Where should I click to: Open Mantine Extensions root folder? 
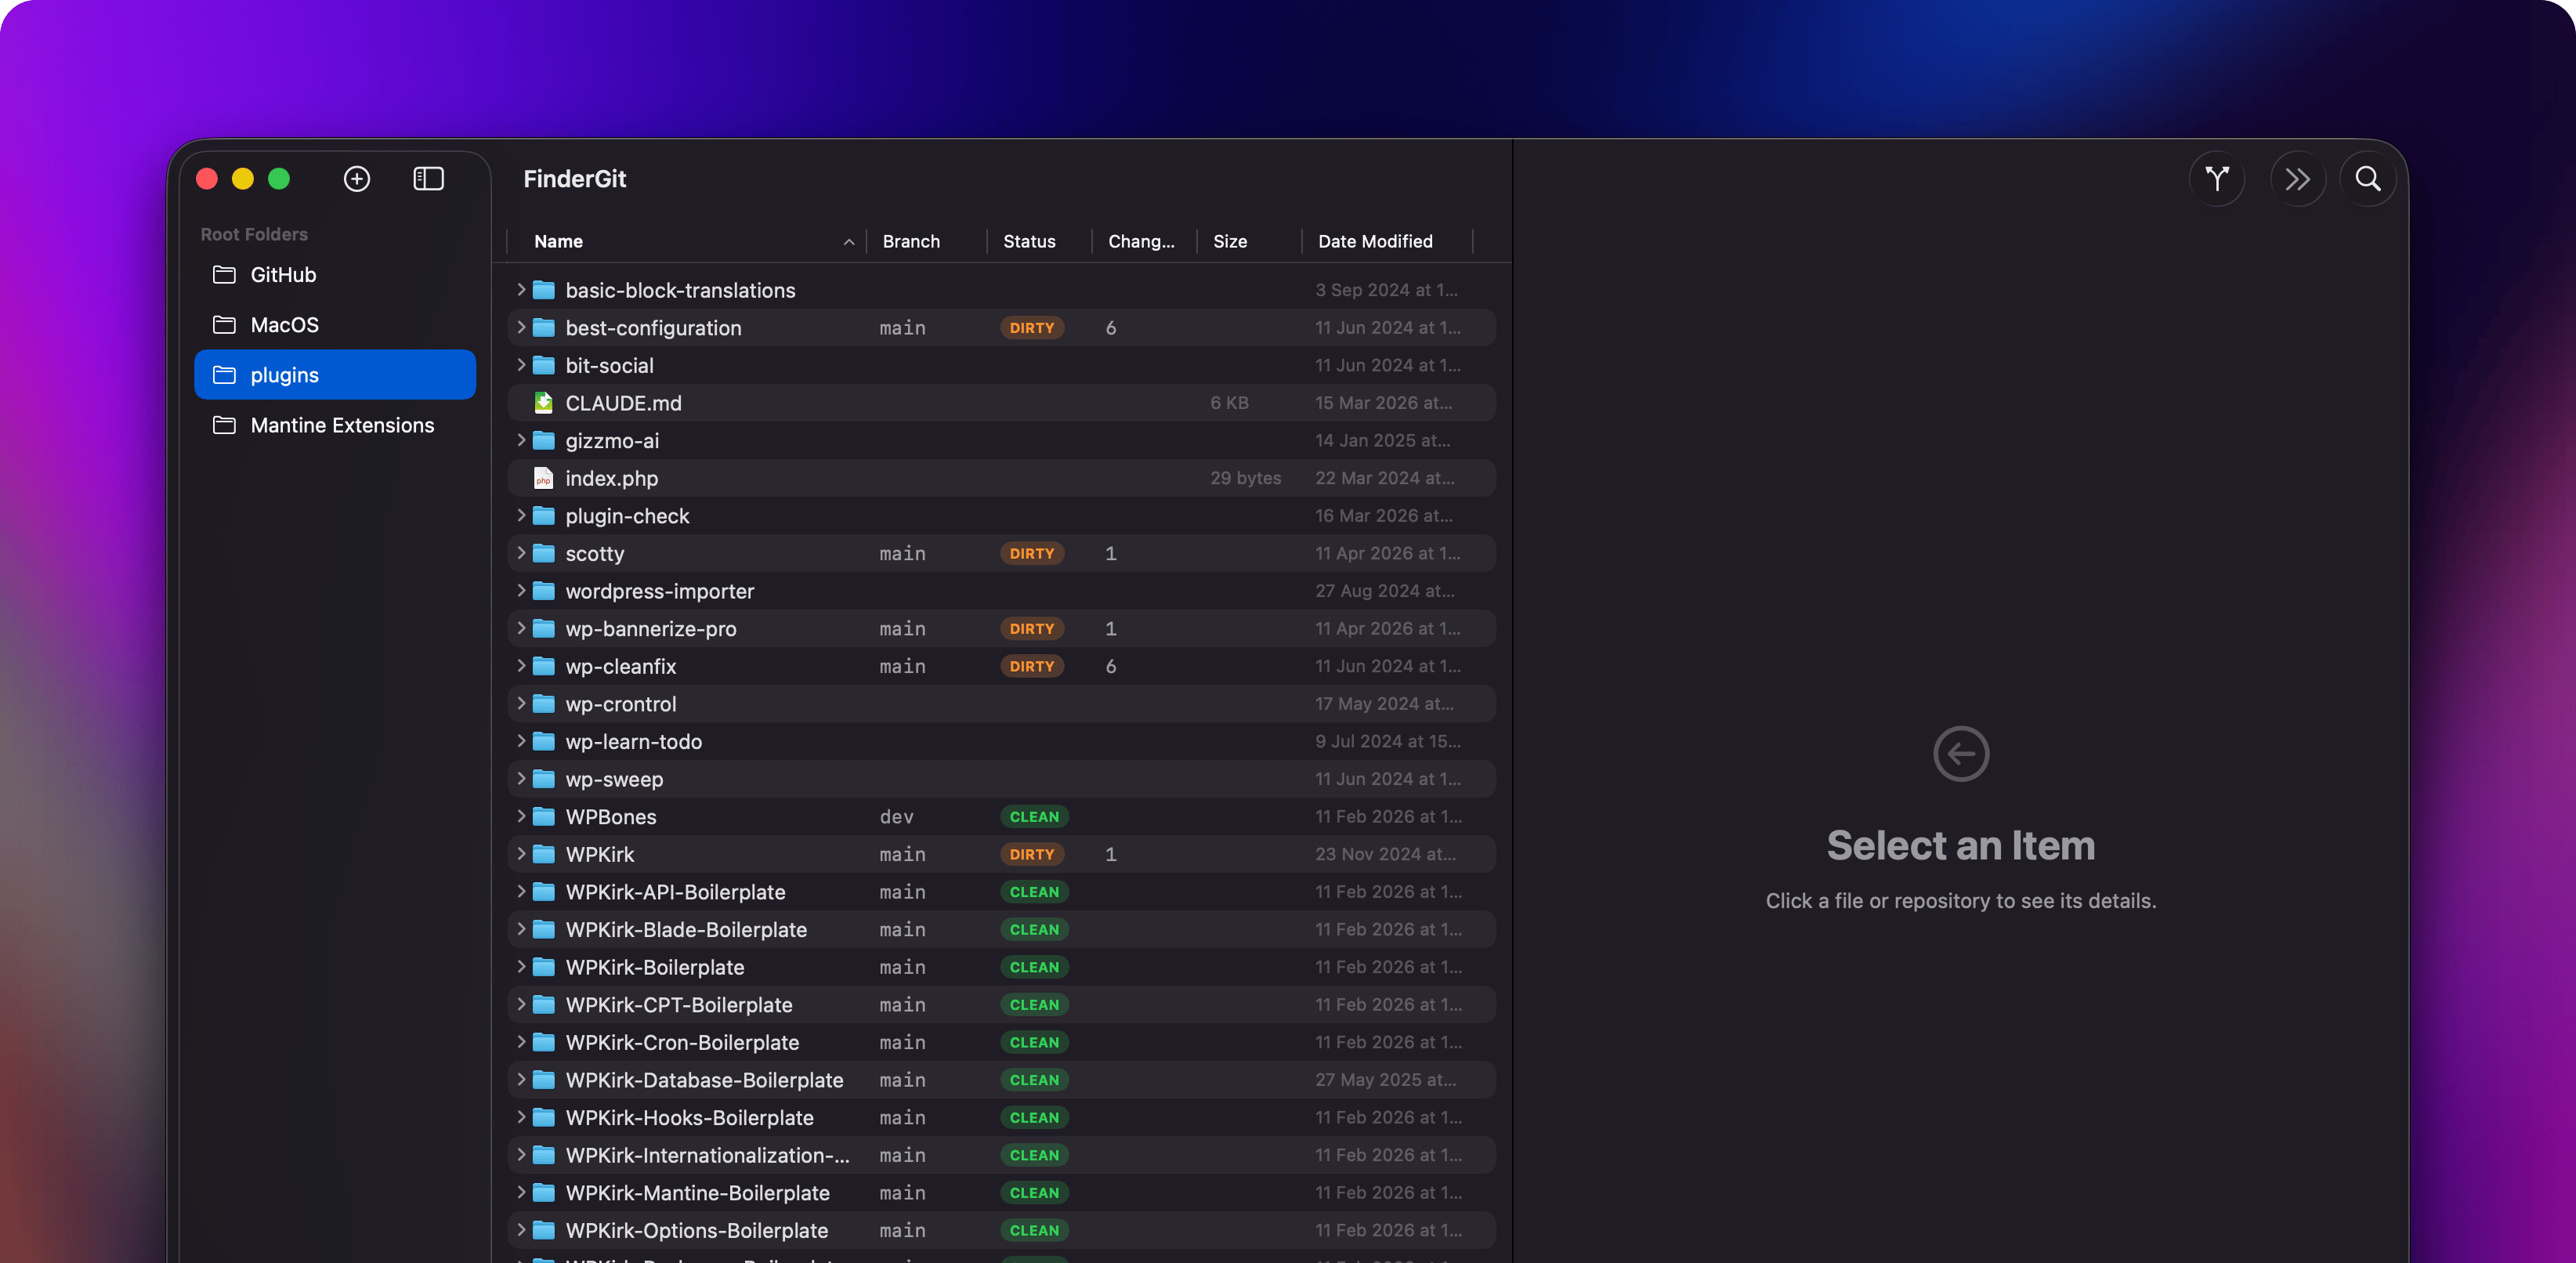pos(342,425)
